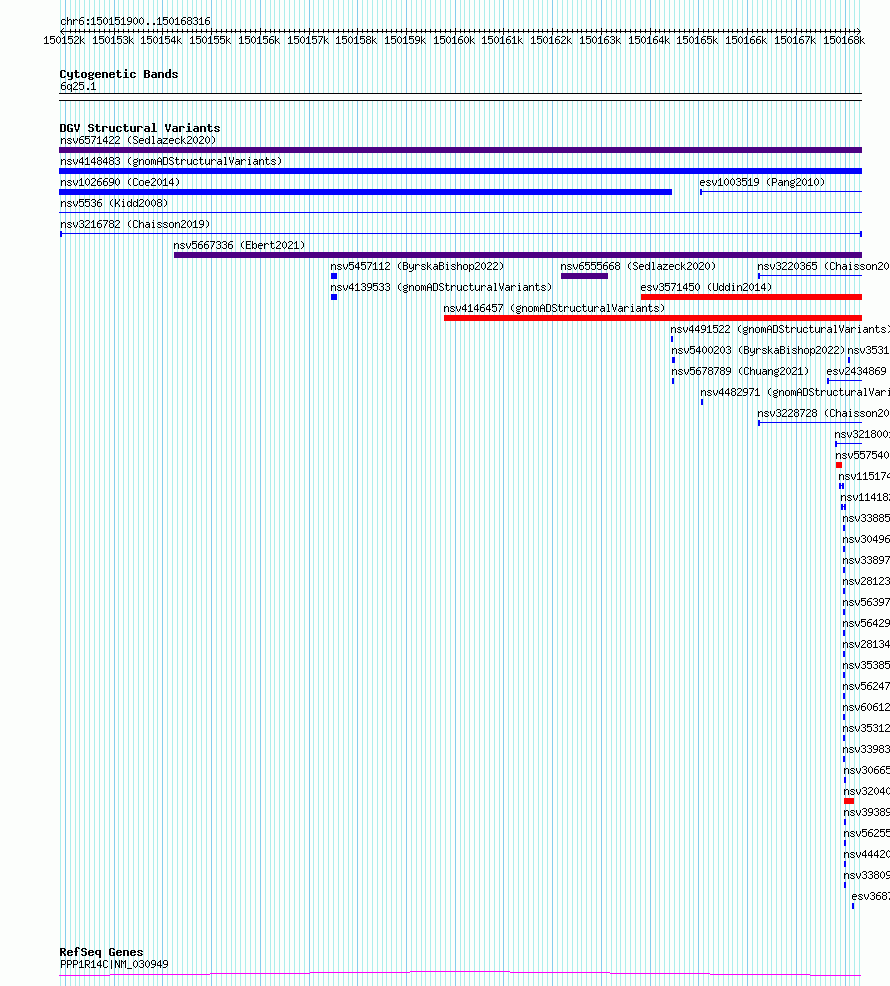
Task: Open variant nsv4491522 label
Action: [x=780, y=330]
